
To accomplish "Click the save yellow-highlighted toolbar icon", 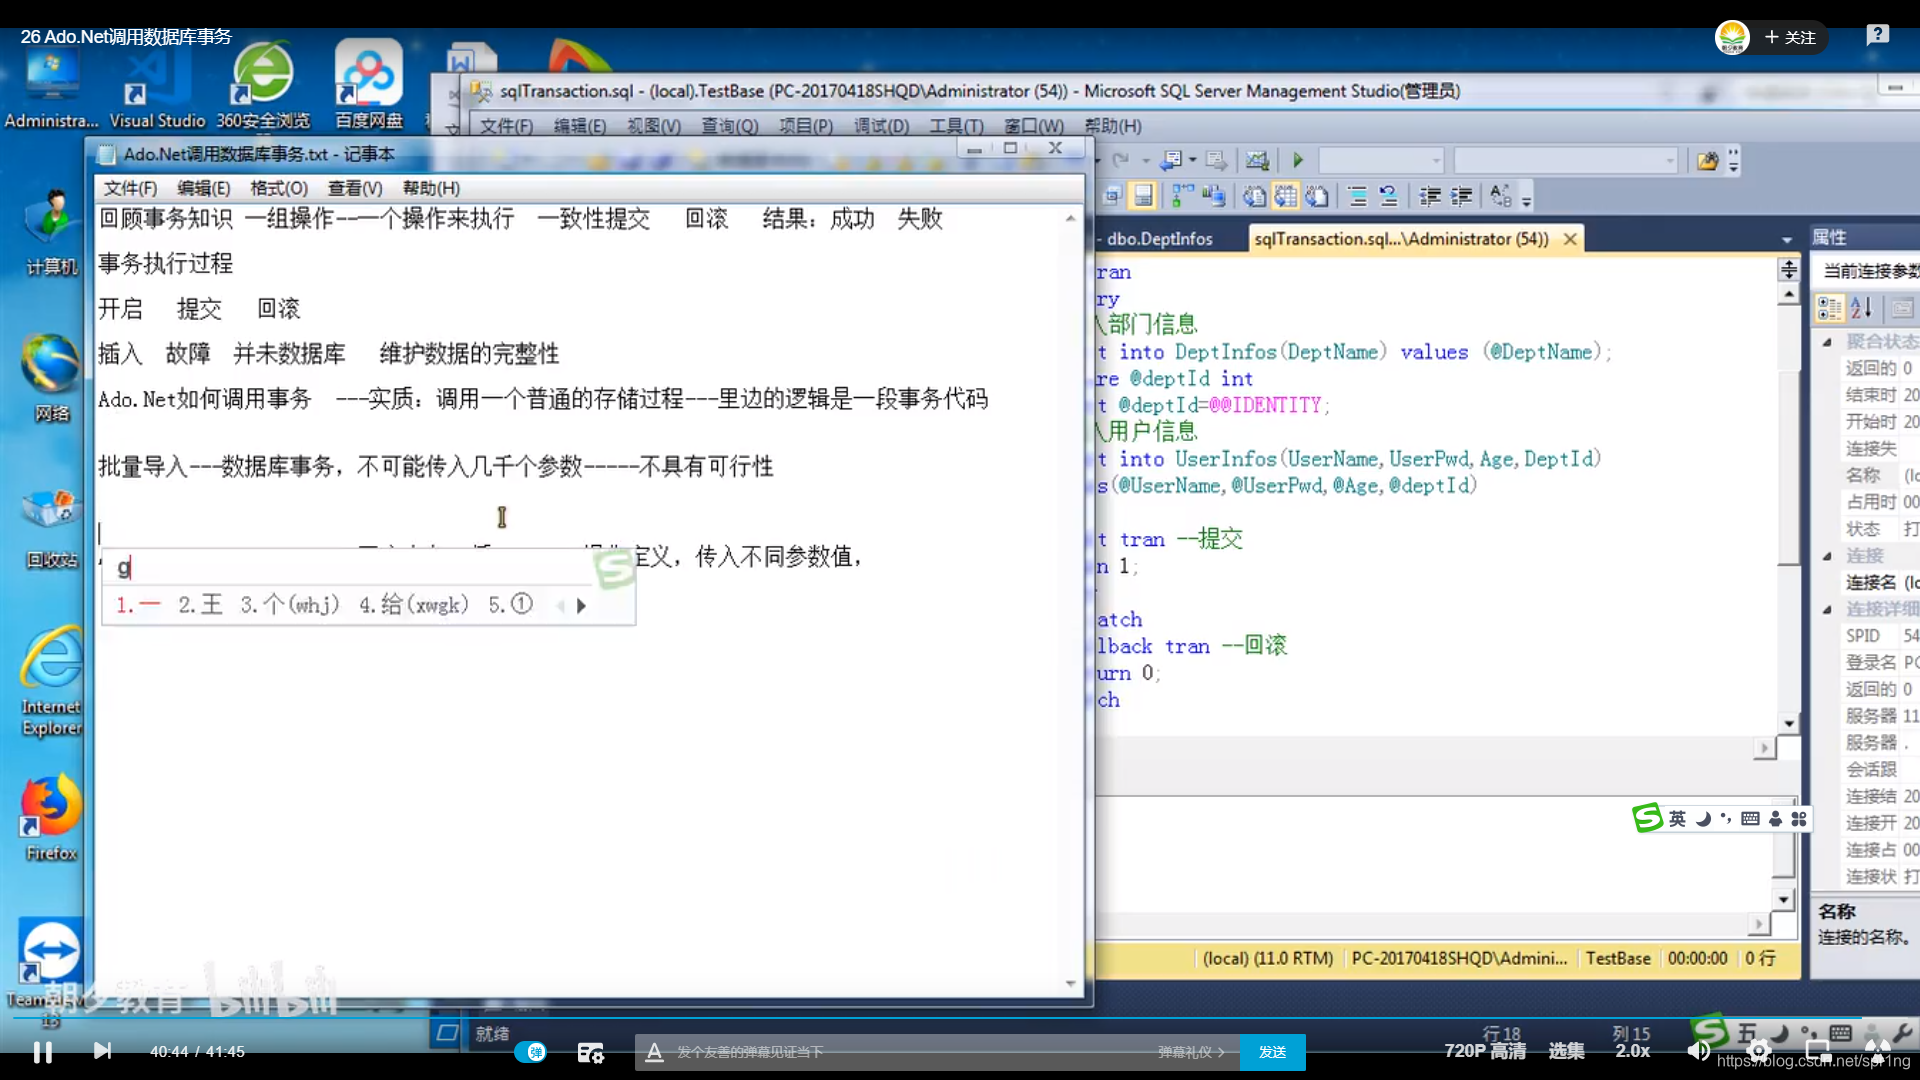I will tap(1142, 196).
